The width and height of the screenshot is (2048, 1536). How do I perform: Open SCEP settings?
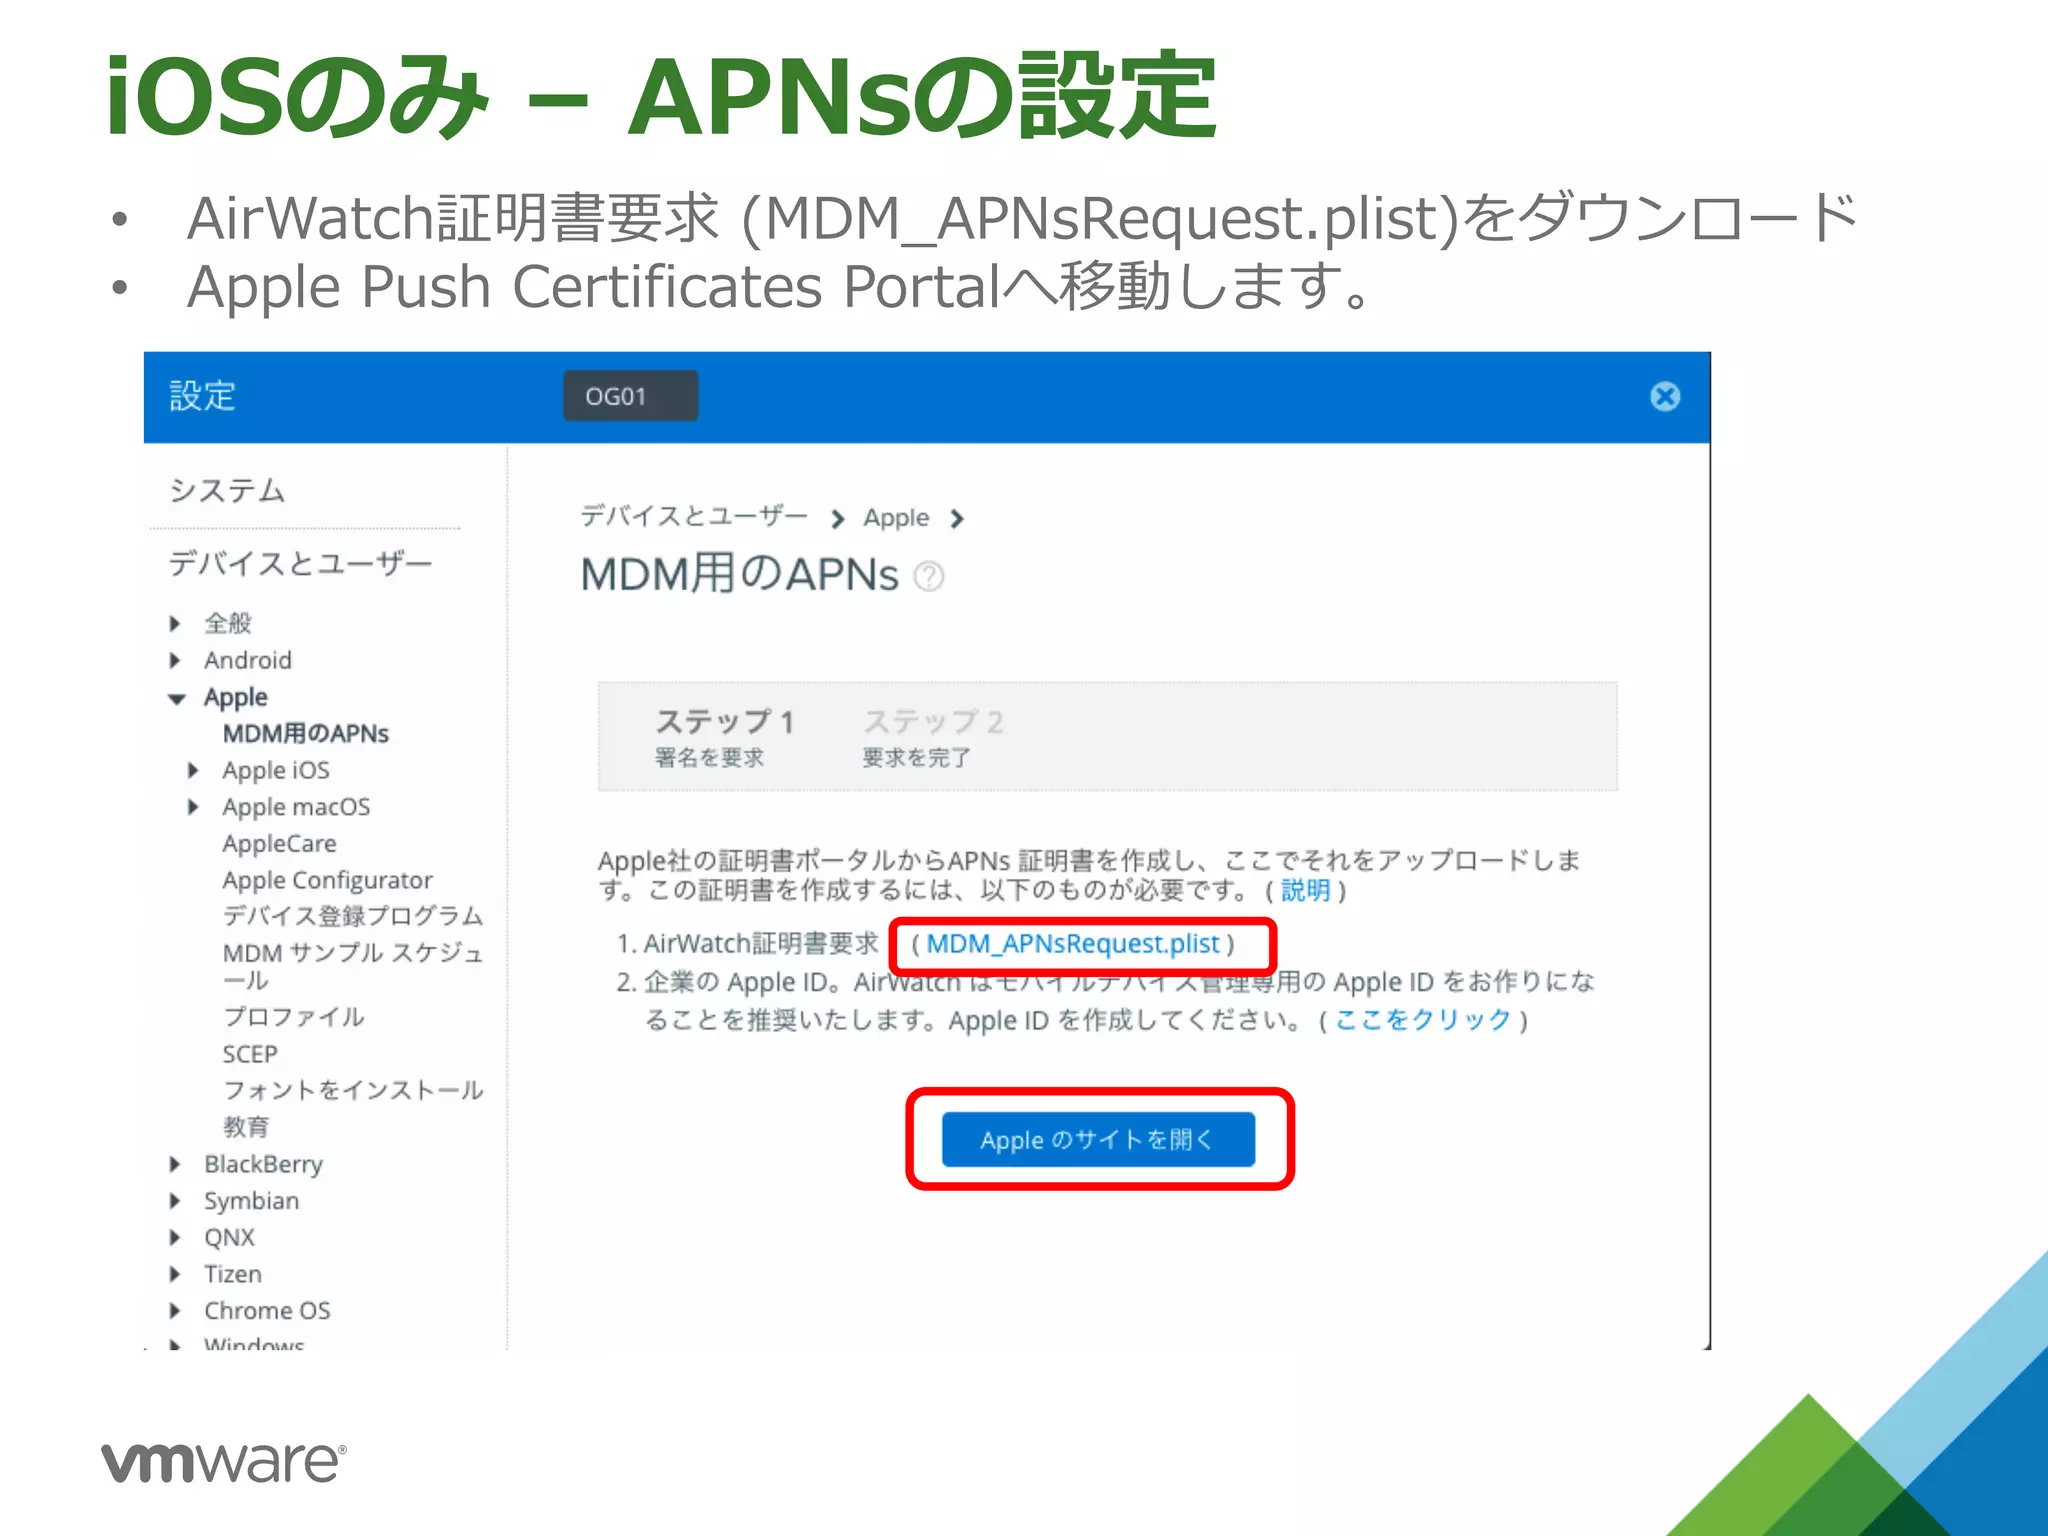click(250, 1054)
